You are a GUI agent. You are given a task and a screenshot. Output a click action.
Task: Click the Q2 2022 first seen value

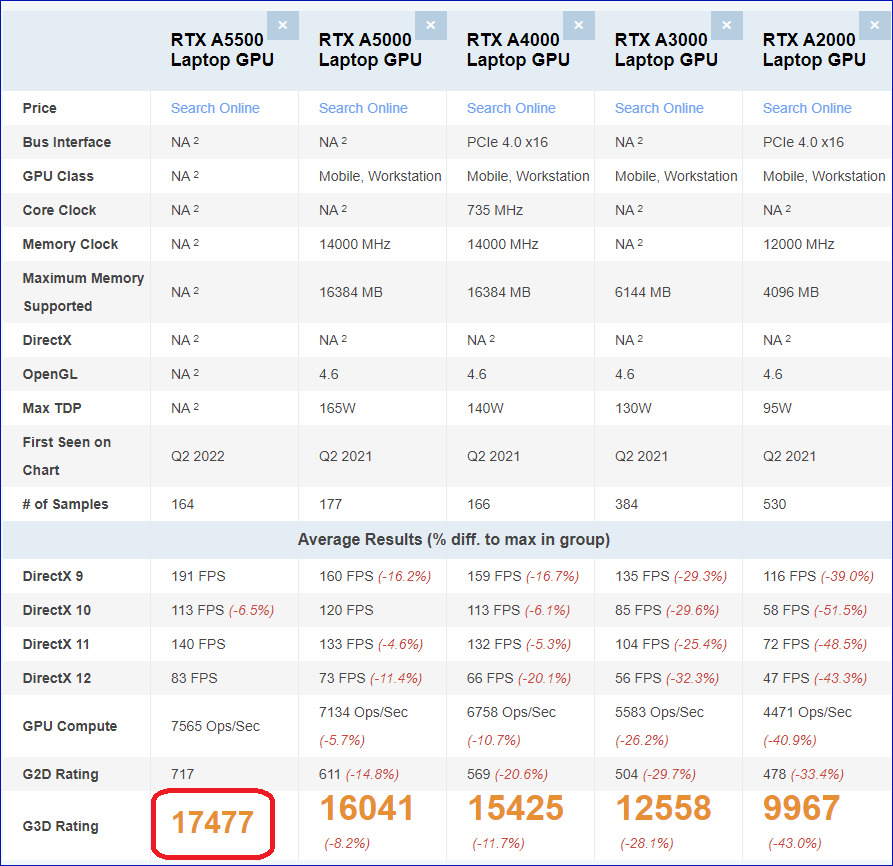[x=198, y=456]
